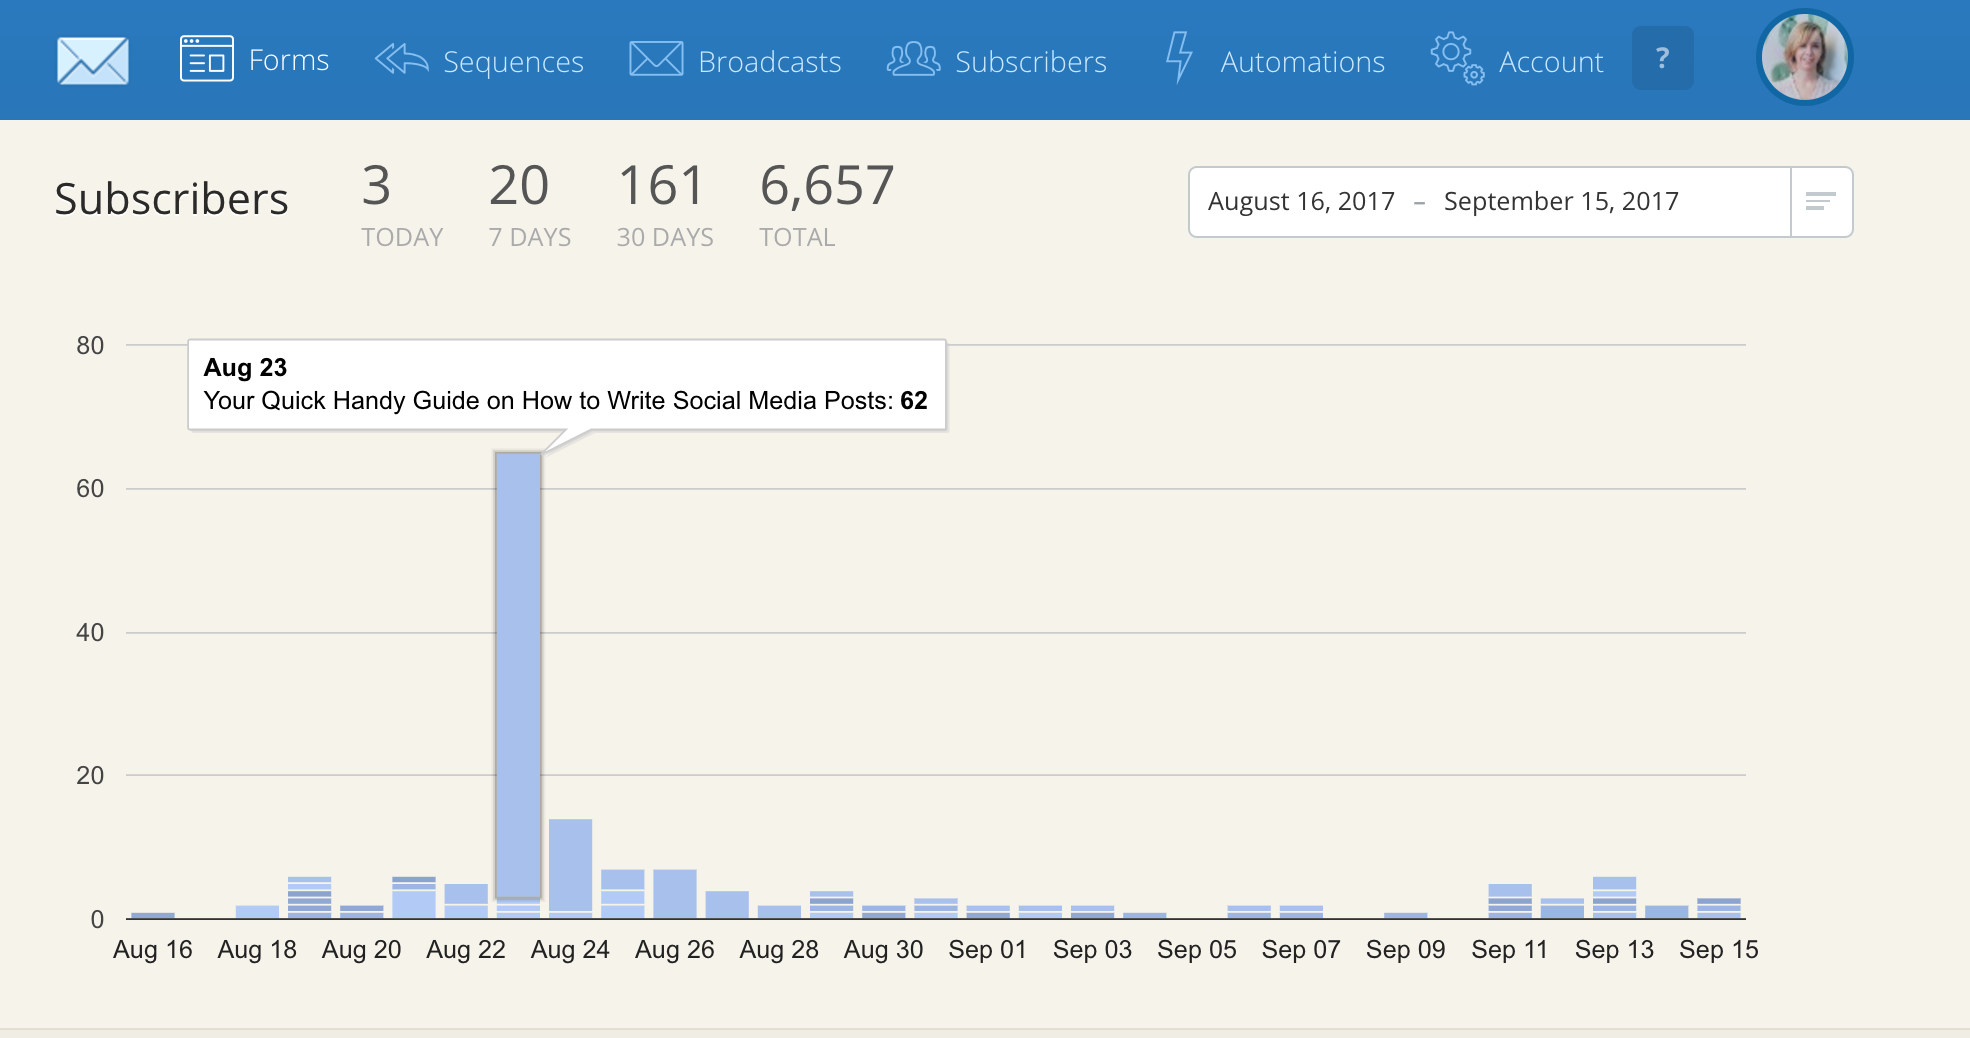
Task: Click the Automations text link
Action: click(1302, 62)
